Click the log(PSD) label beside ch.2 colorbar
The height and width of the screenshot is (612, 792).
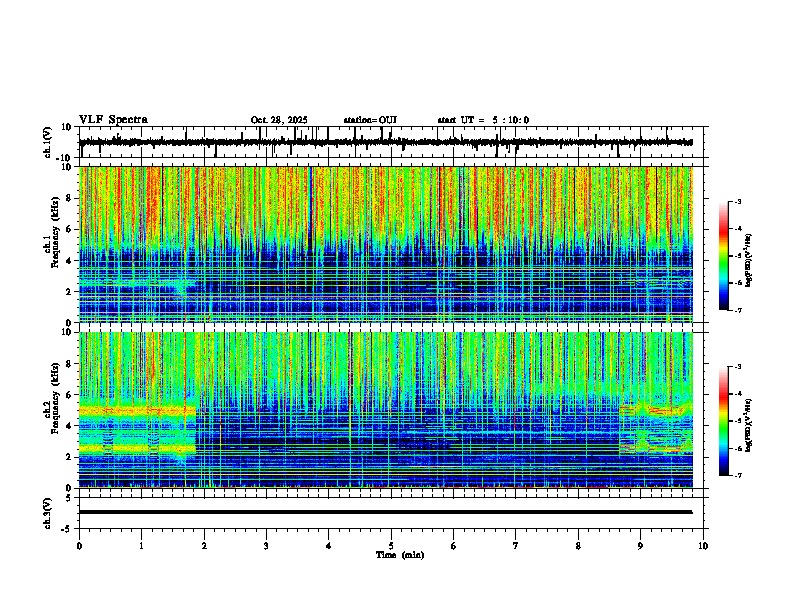(749, 426)
